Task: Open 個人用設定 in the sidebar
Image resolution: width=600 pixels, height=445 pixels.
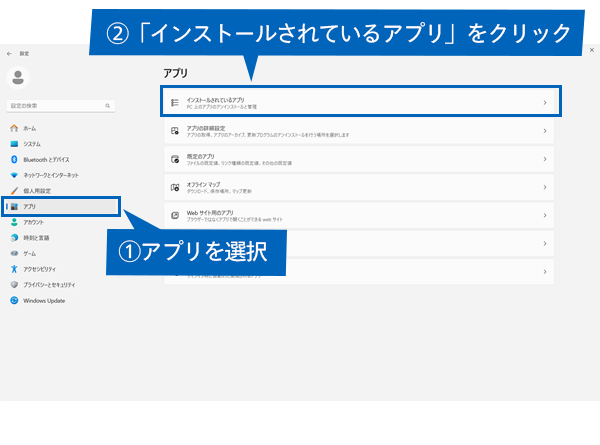Action: point(36,190)
